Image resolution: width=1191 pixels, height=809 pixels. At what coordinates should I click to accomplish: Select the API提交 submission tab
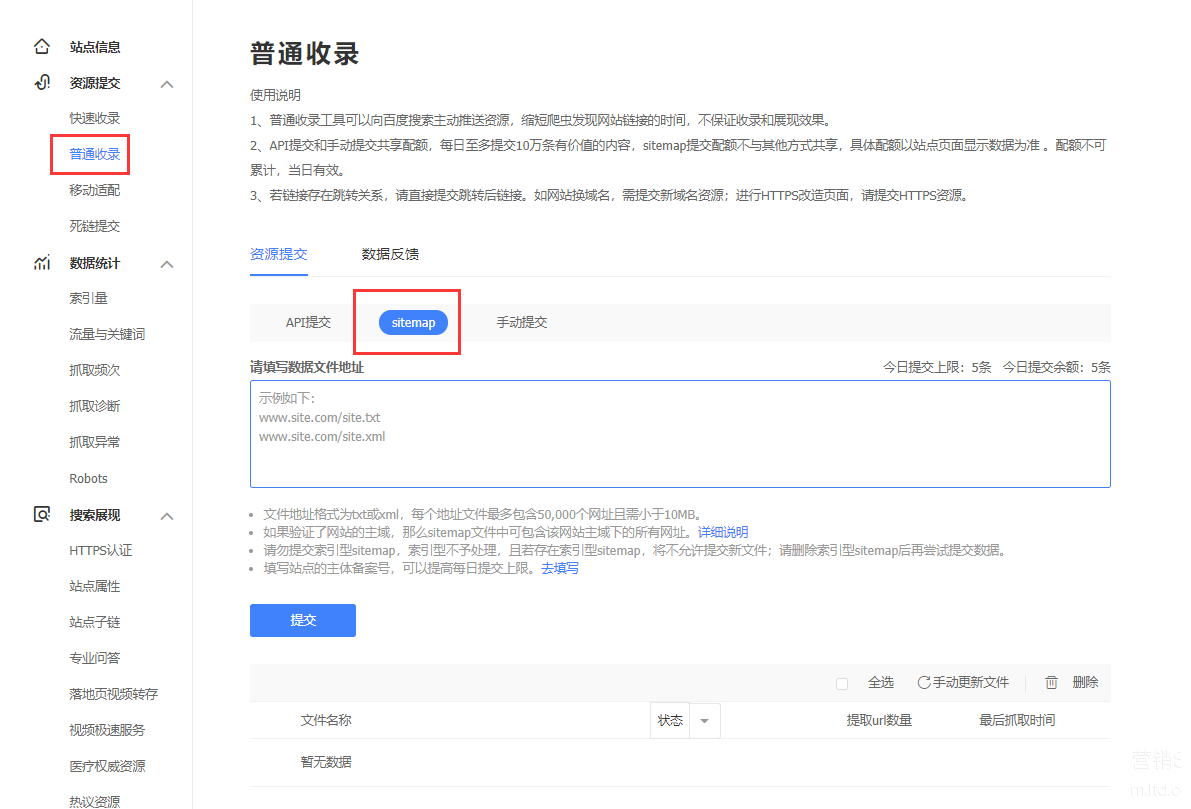(308, 322)
